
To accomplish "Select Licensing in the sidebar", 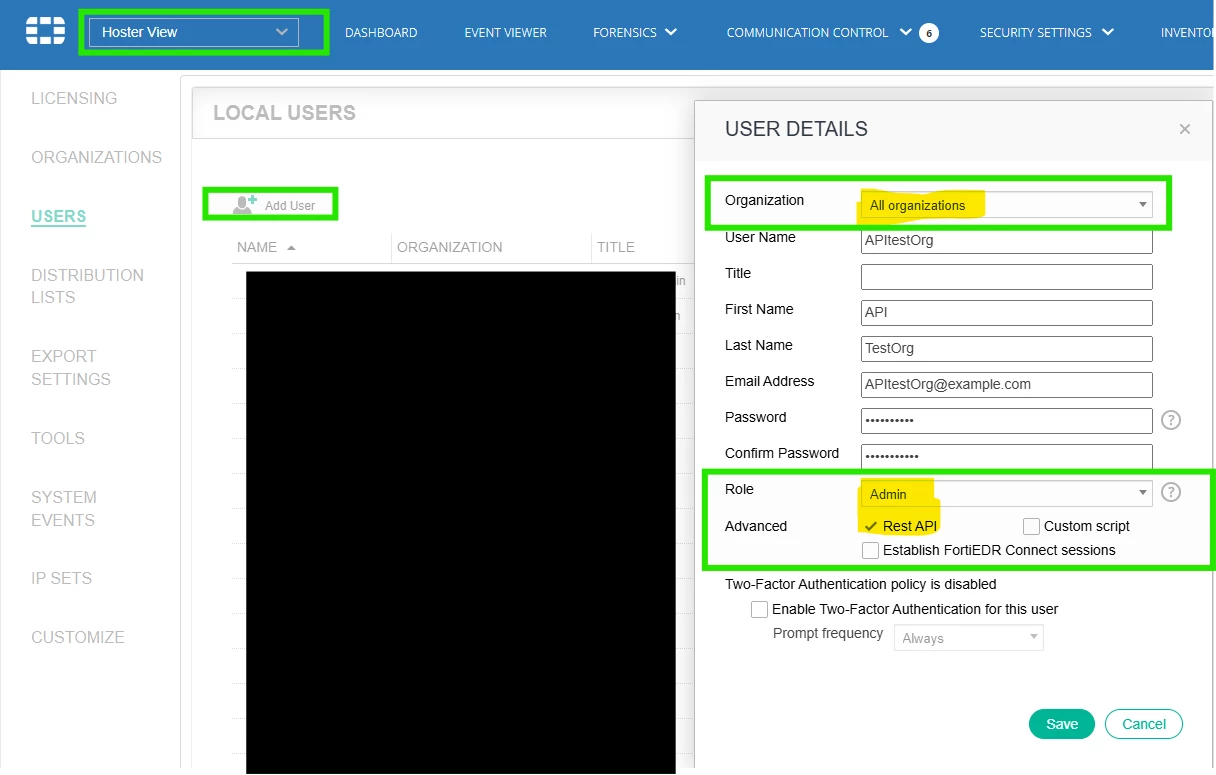I will (74, 98).
